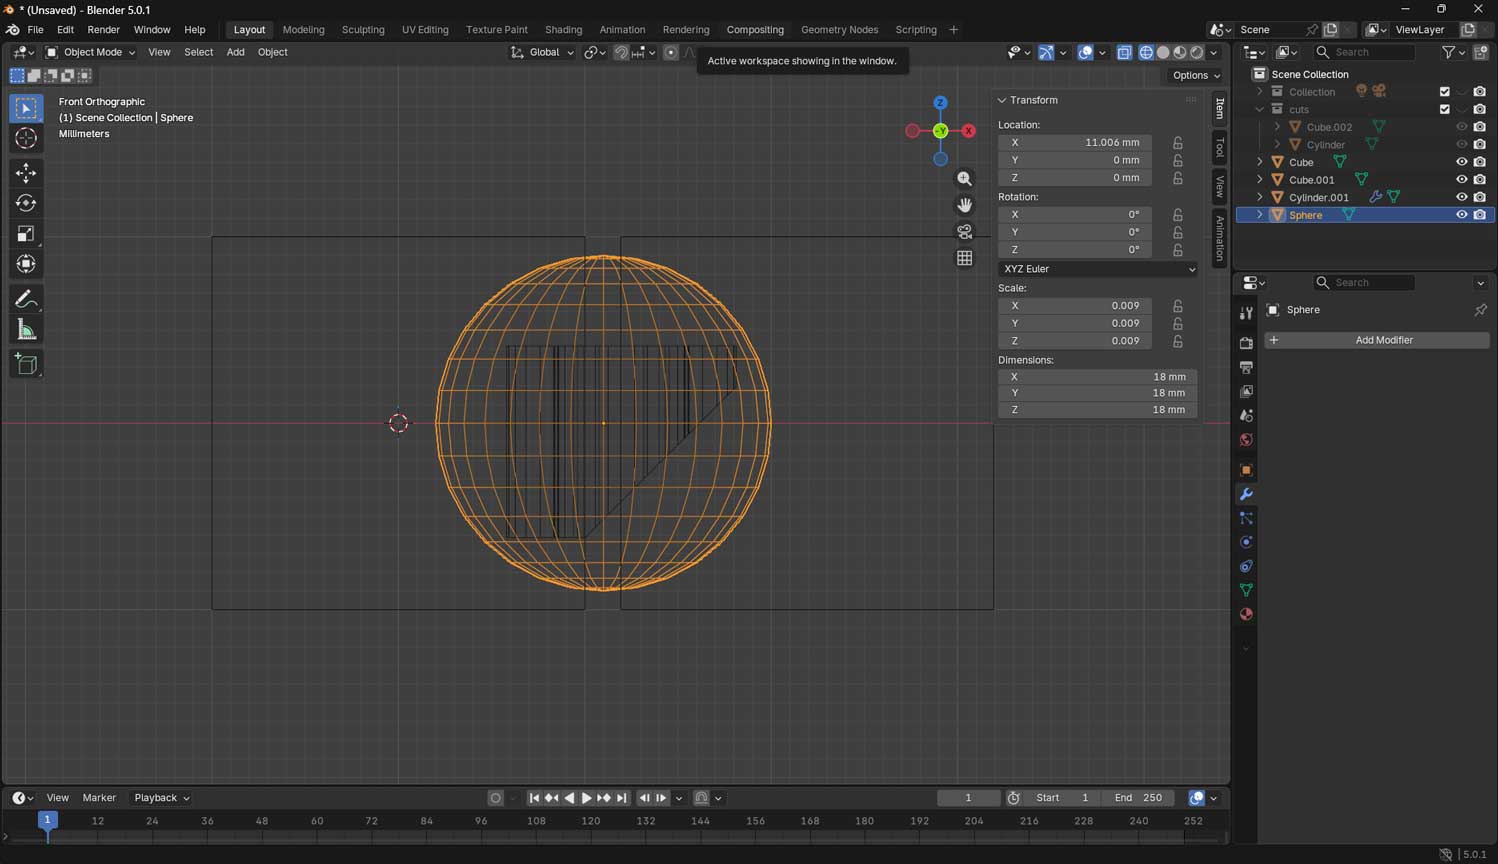Open the Object Mode dropdown
The height and width of the screenshot is (864, 1498).
coord(91,52)
